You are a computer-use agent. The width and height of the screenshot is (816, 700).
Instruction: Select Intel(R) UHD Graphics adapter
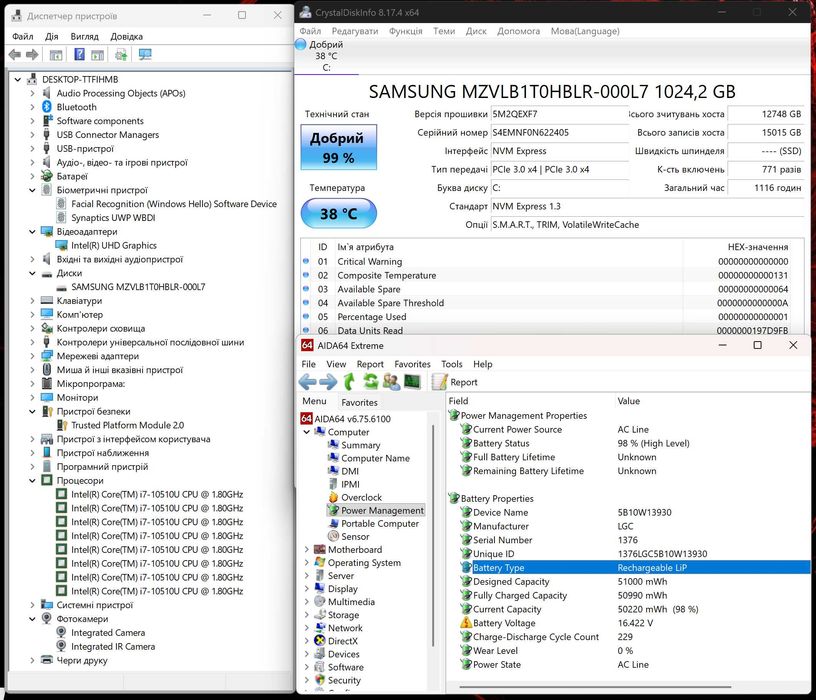[113, 245]
